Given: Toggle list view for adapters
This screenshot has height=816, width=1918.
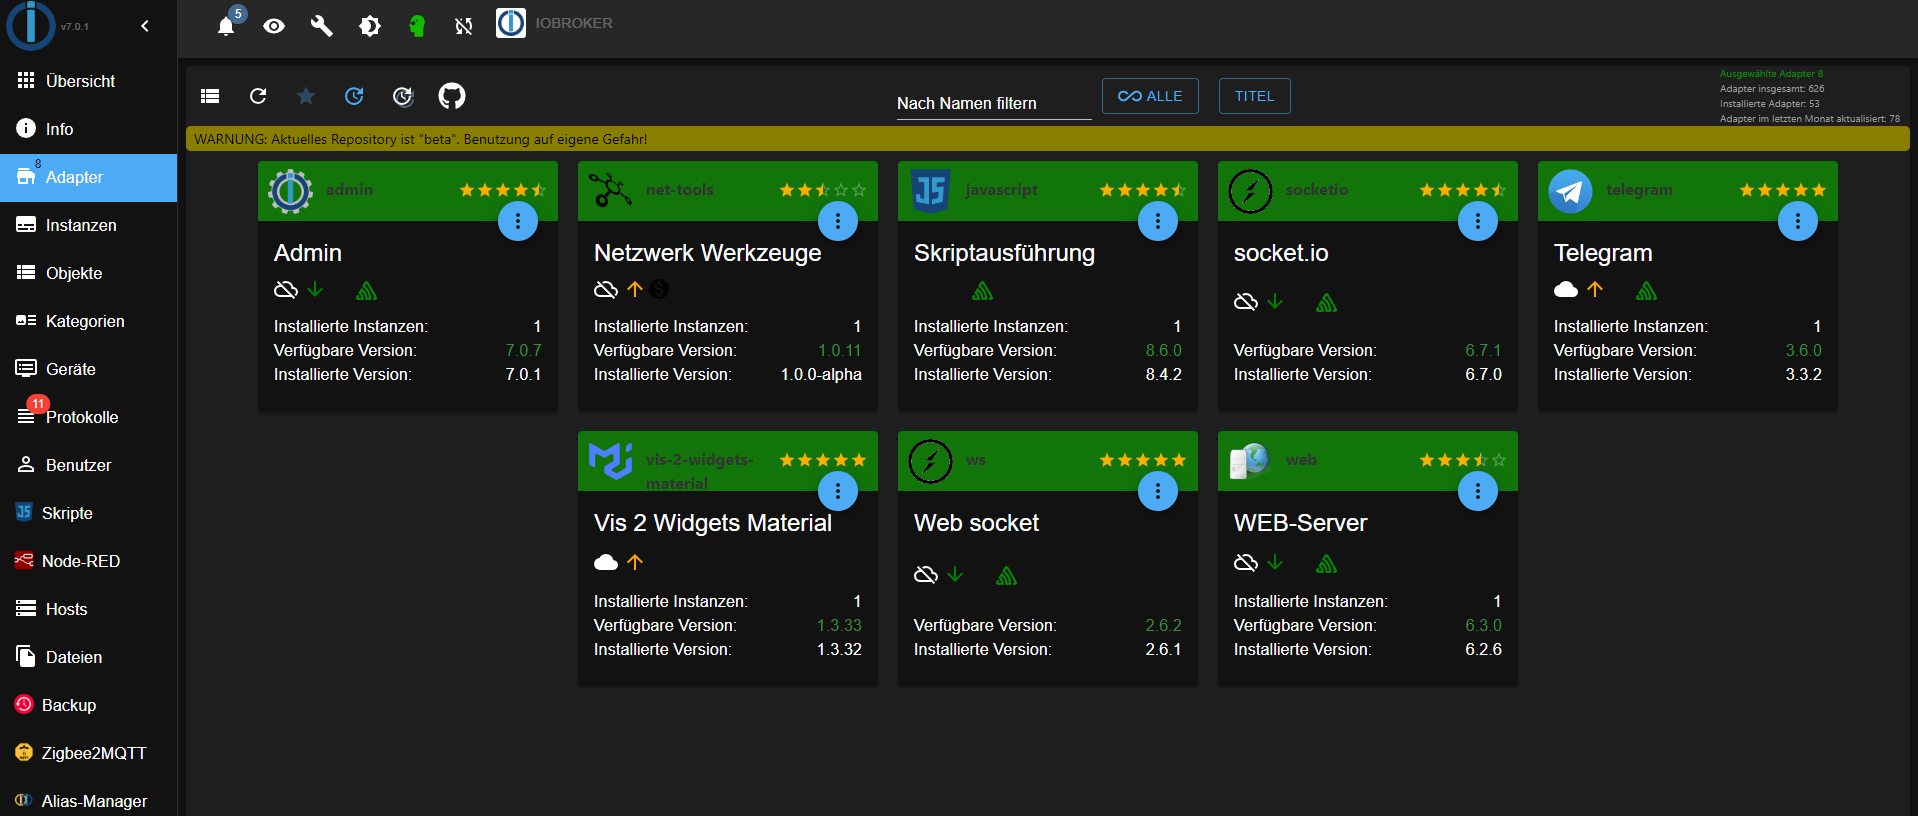Looking at the screenshot, I should click(x=210, y=96).
